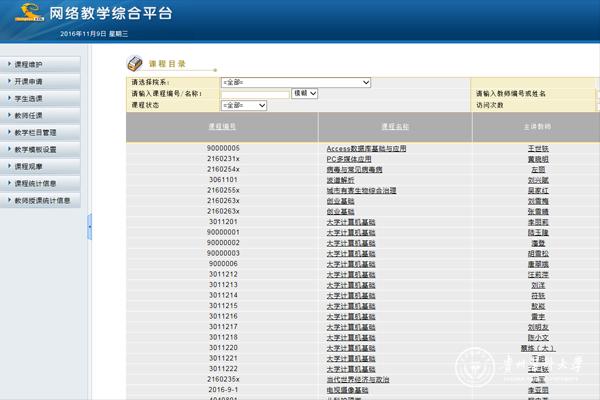Click the course number/name input field
Viewport: 600px width, 400px height.
(255, 94)
